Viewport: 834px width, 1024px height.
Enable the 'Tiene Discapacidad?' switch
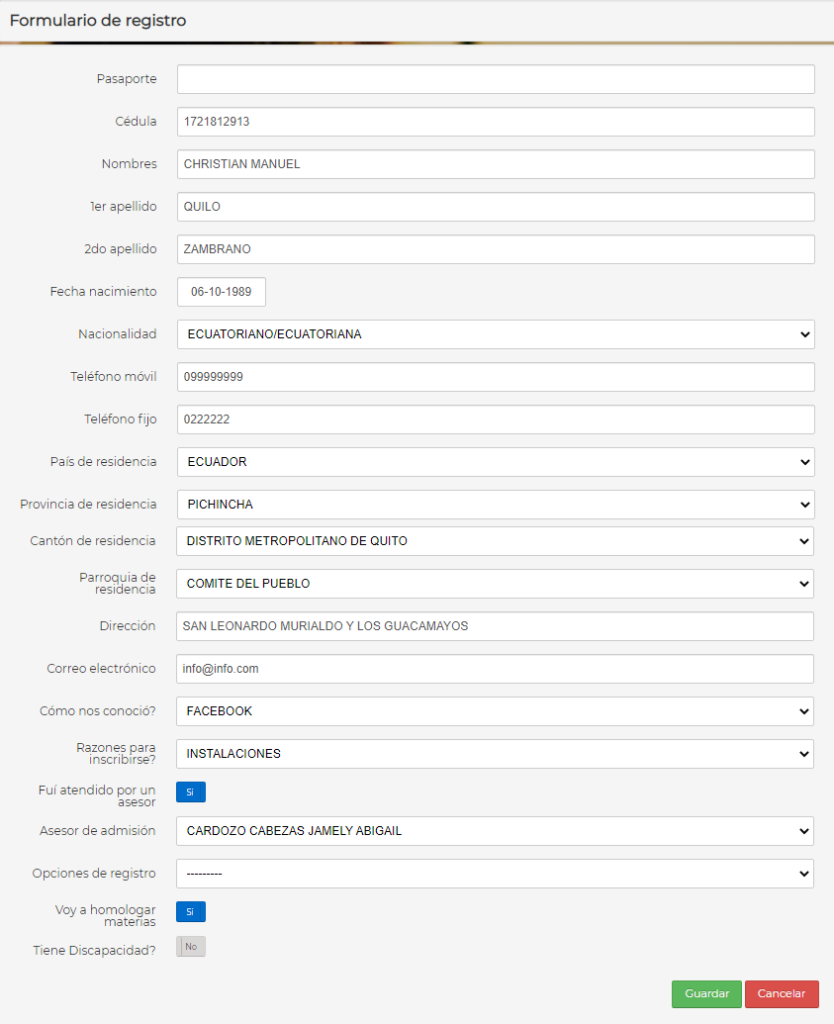[x=191, y=946]
